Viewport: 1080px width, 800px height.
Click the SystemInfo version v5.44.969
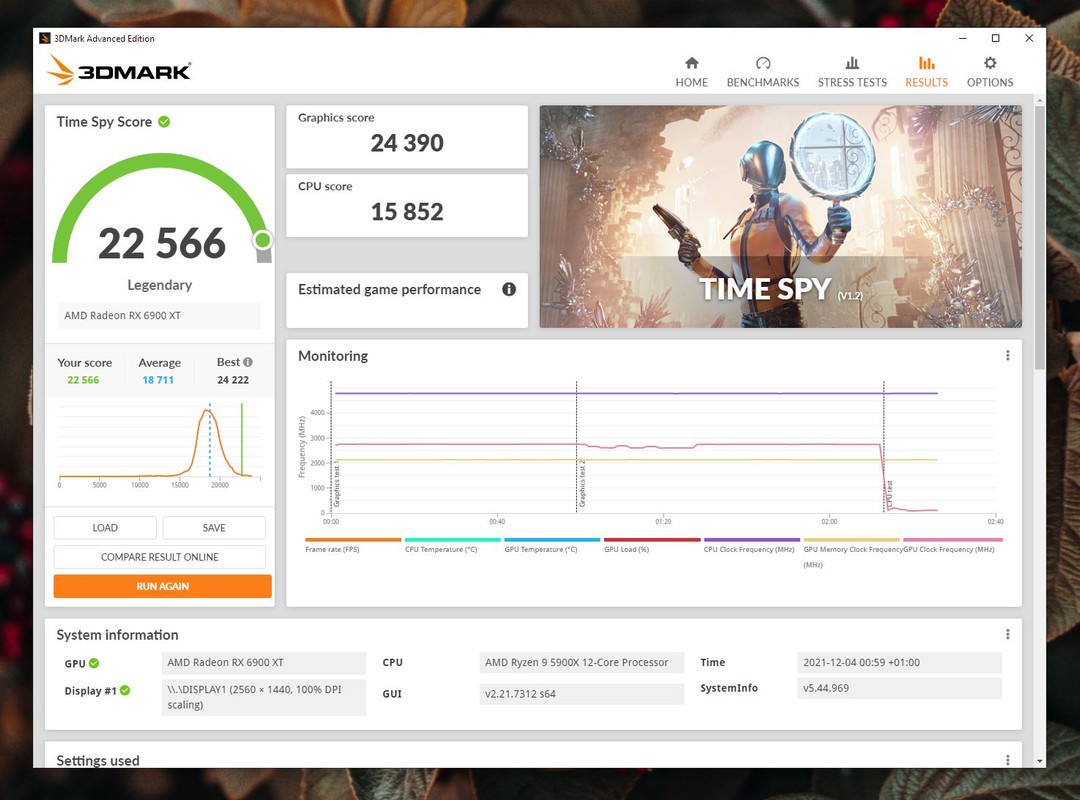(899, 688)
